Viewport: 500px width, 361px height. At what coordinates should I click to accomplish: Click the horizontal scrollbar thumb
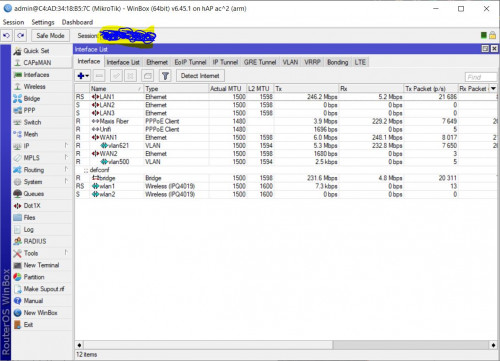point(208,345)
